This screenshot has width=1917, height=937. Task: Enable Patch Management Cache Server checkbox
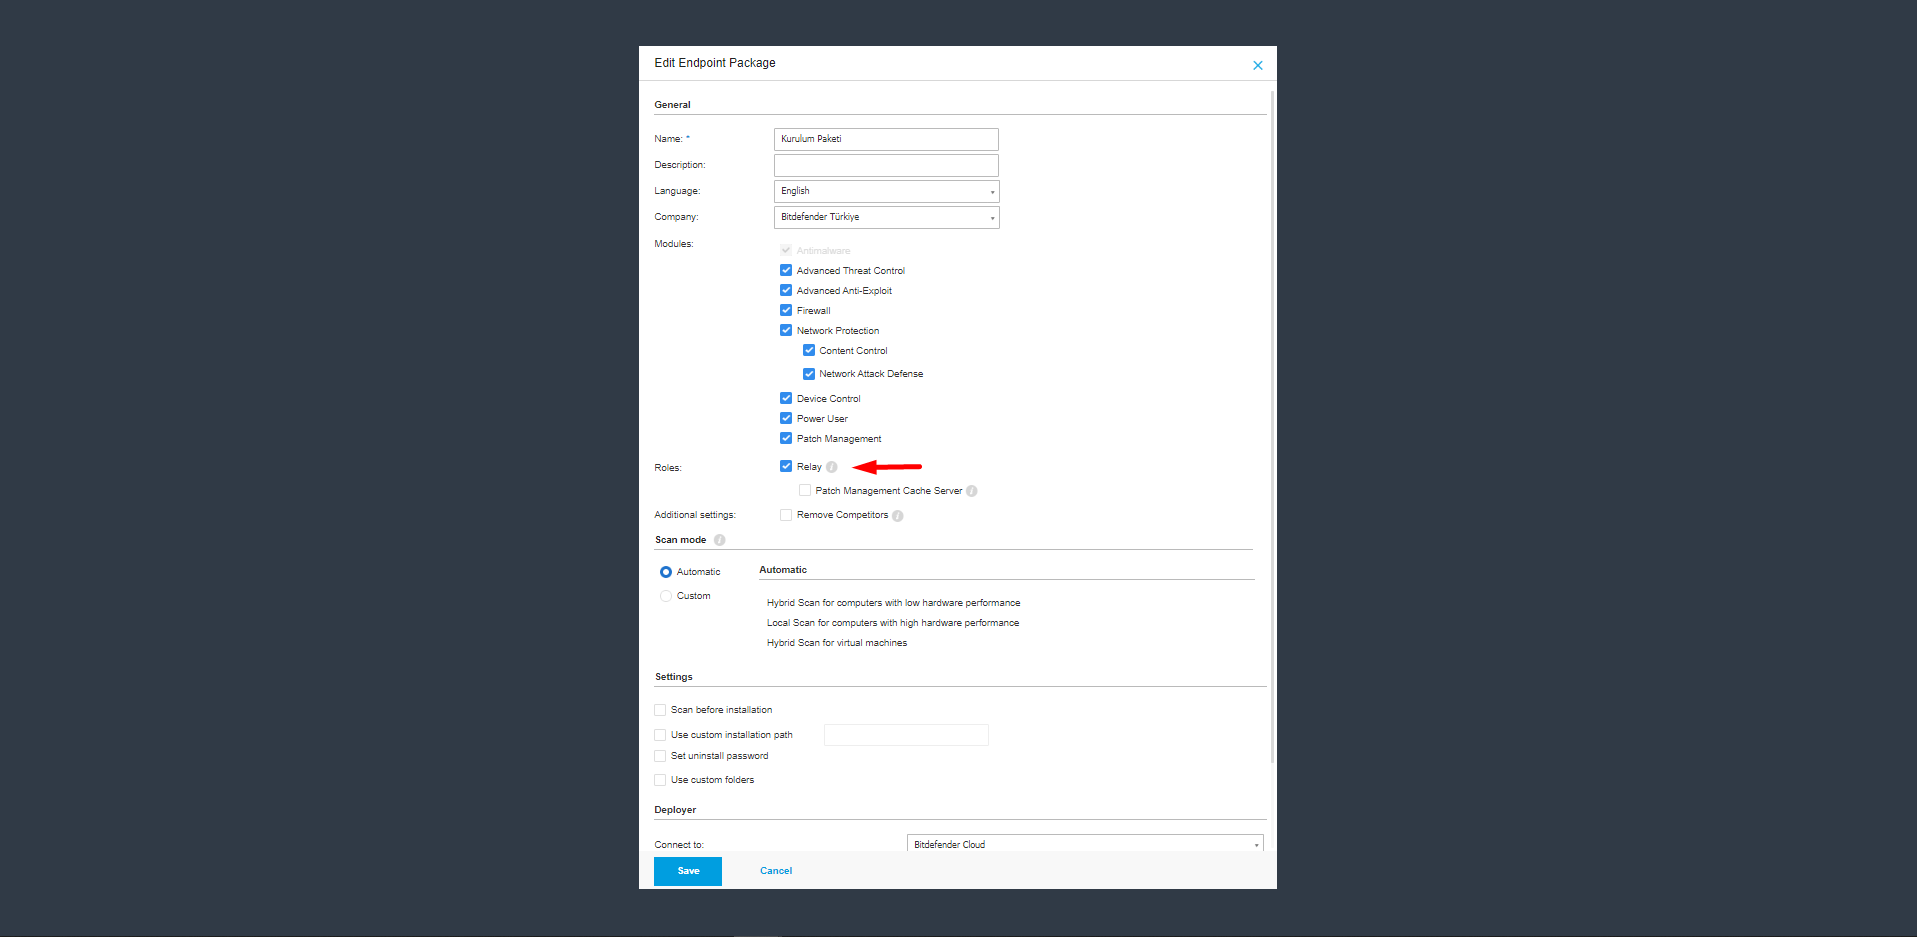tap(805, 490)
